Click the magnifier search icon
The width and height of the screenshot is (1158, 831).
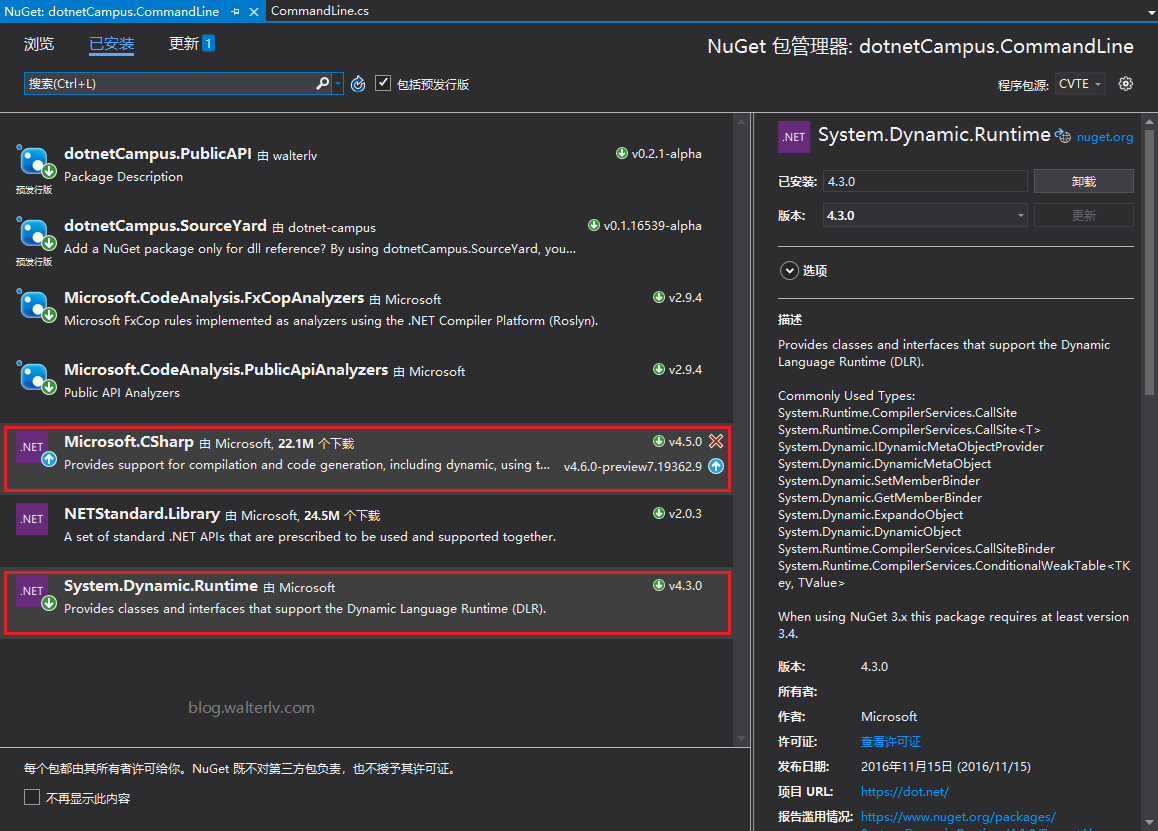coord(324,84)
